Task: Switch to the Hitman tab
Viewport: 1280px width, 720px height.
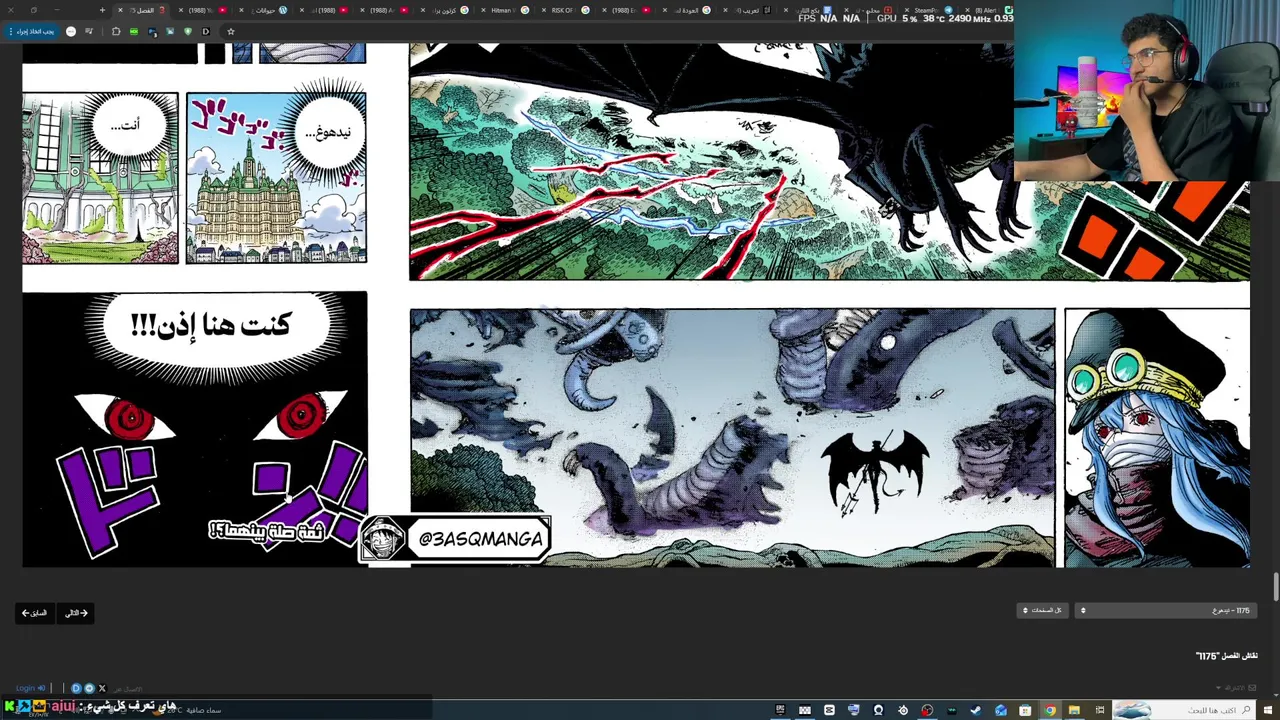Action: 505,10
